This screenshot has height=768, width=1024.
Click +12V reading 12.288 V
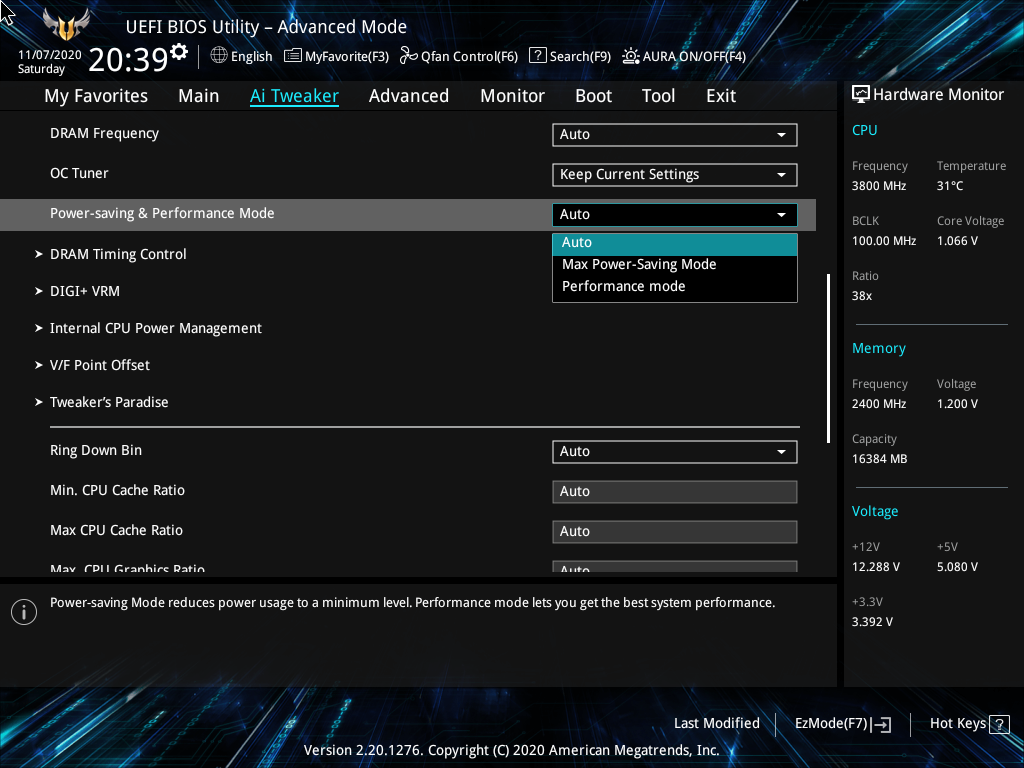[x=876, y=567]
